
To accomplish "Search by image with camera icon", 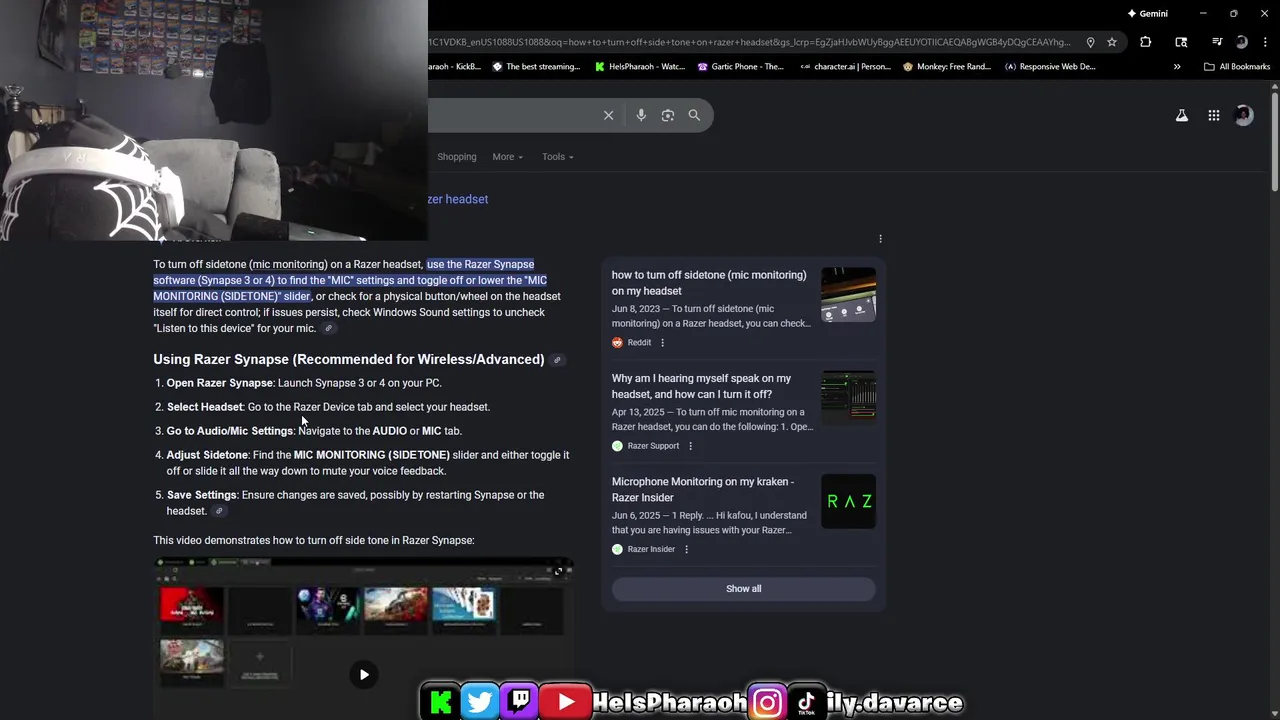I will click(668, 115).
